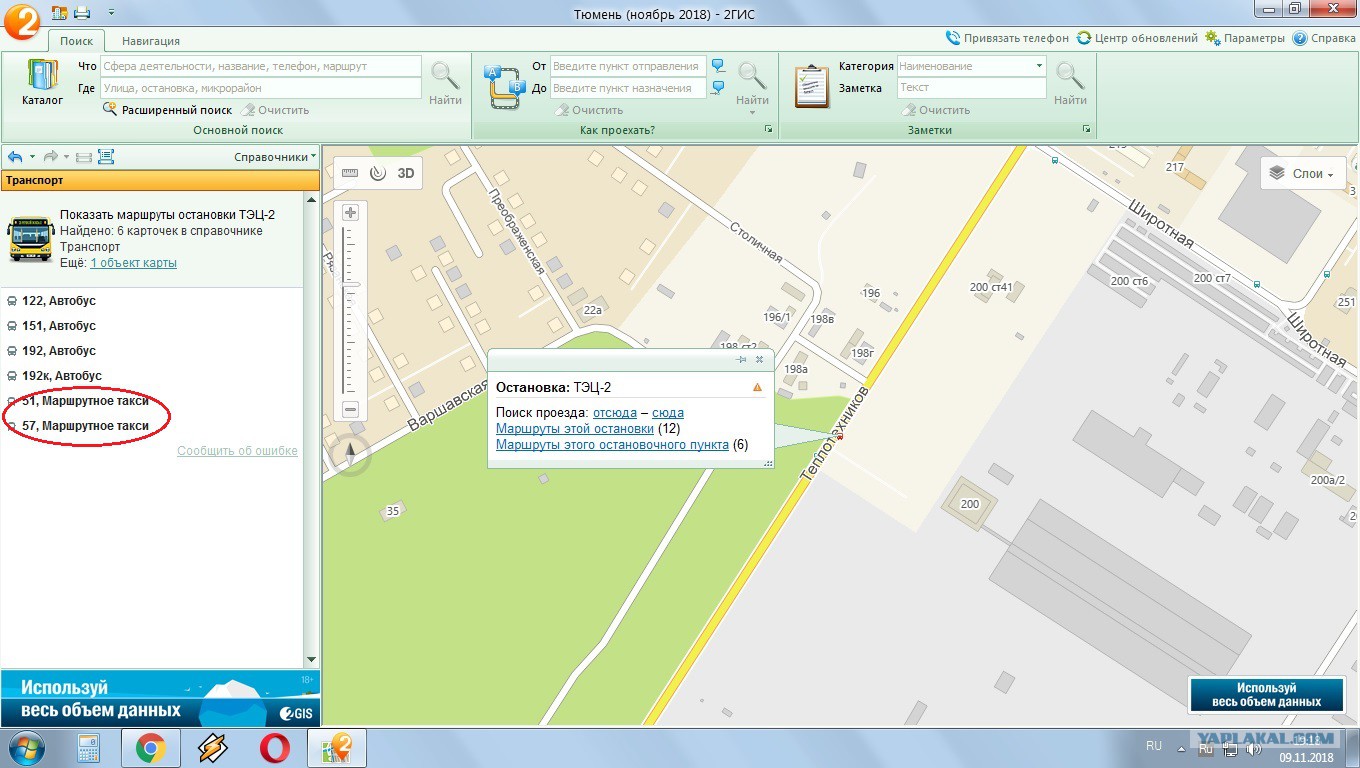Open the back history dropdown arrow
This screenshot has width=1360, height=768.
pos(32,157)
